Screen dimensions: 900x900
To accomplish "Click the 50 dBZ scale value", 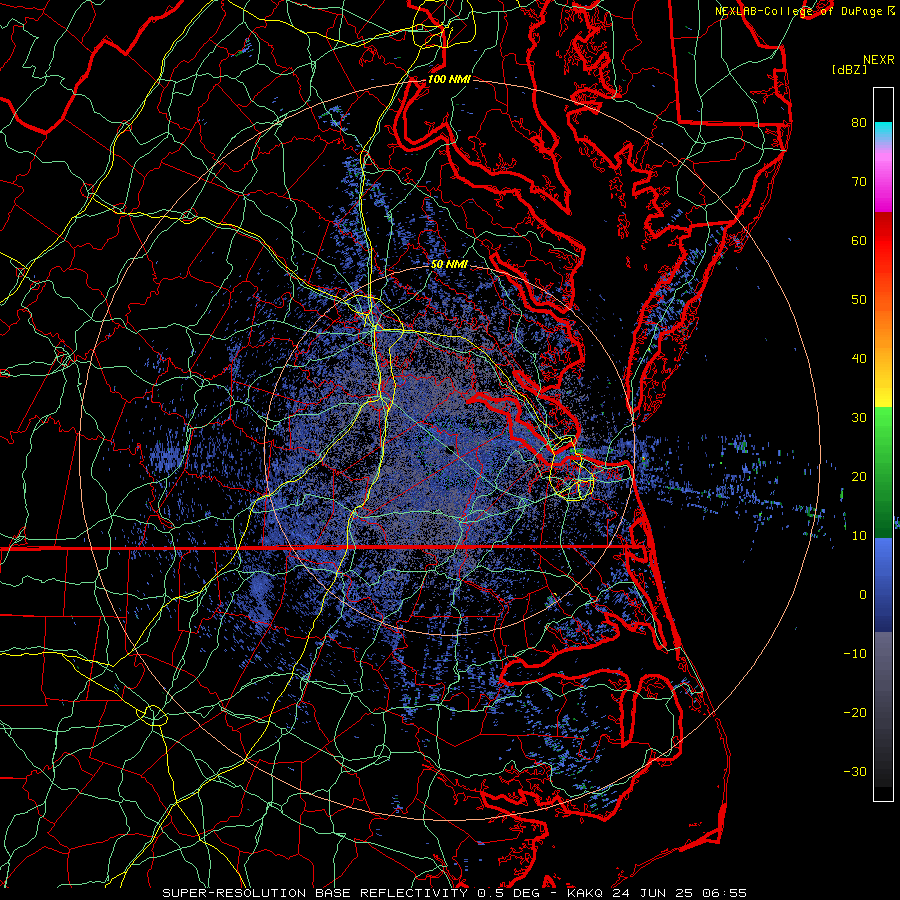I will 859,300.
